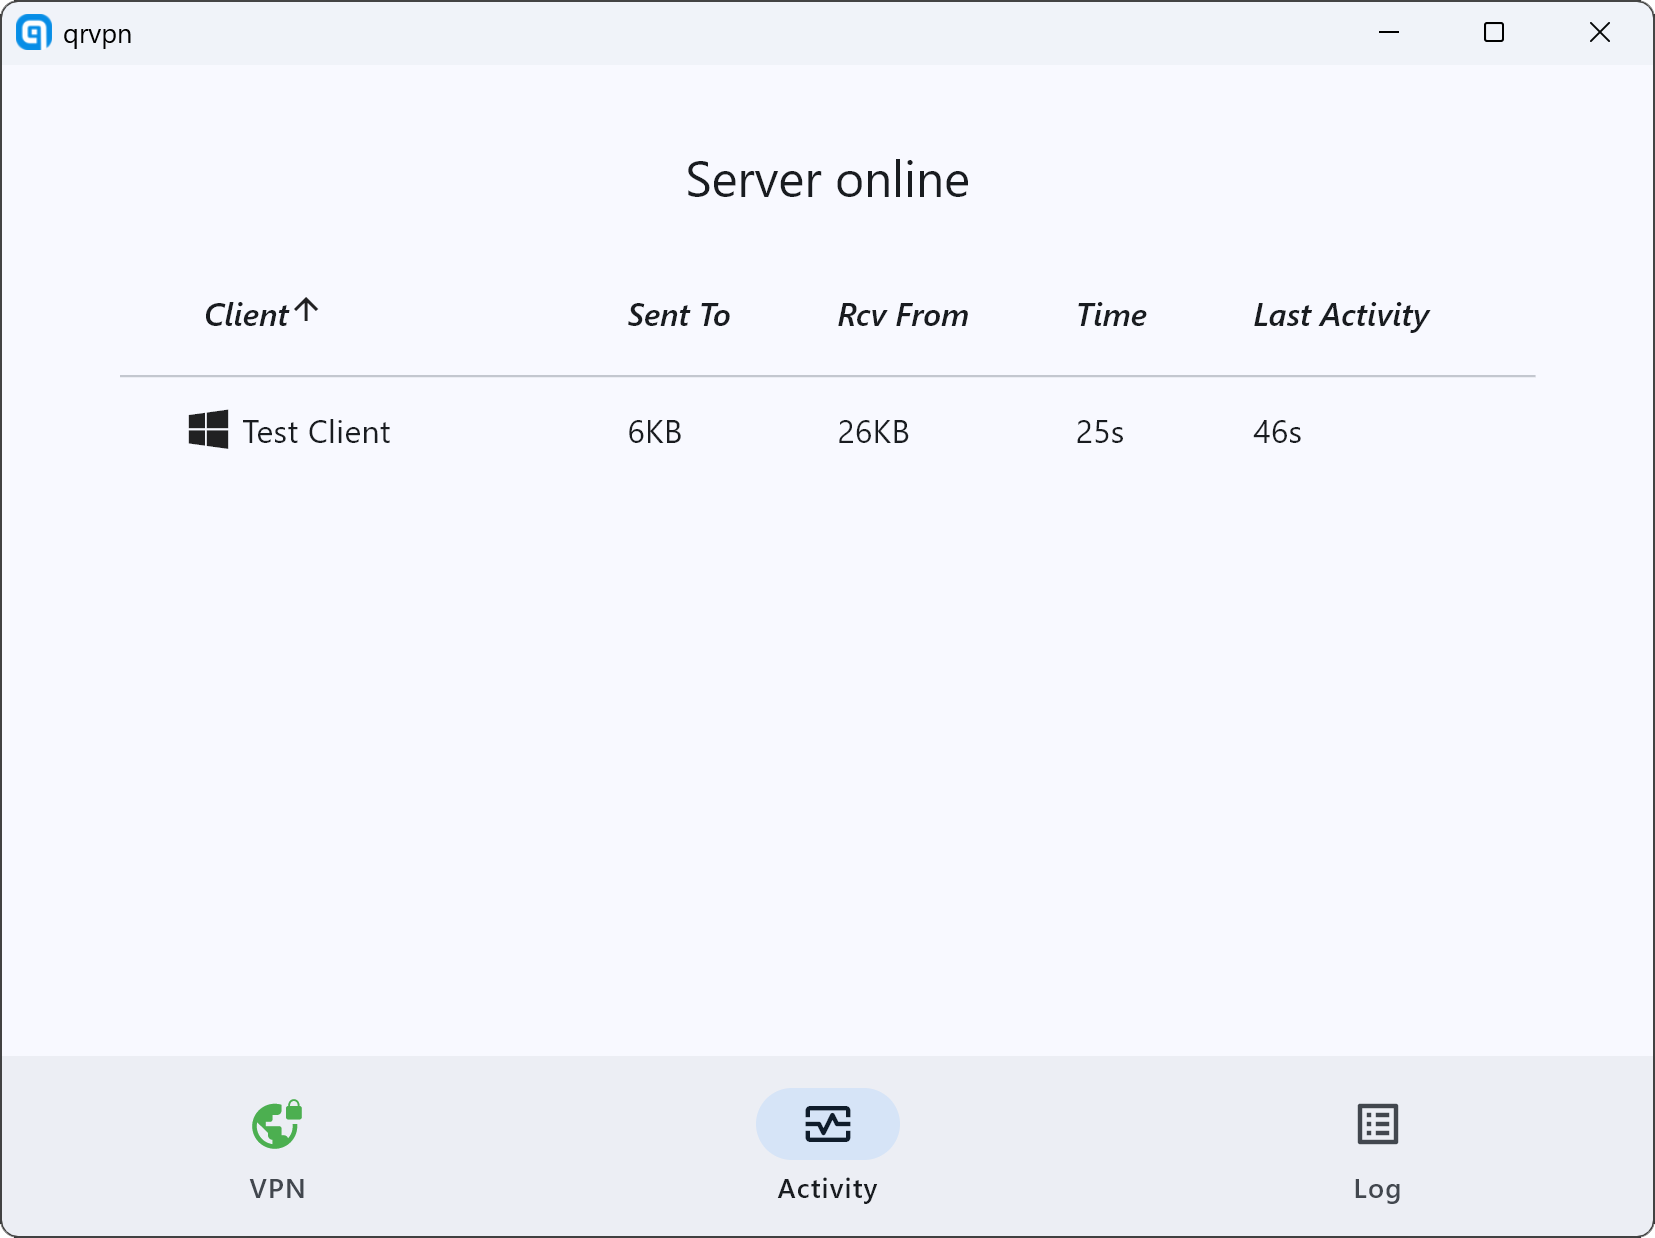
Task: Click the 6KB sent value
Action: click(654, 432)
